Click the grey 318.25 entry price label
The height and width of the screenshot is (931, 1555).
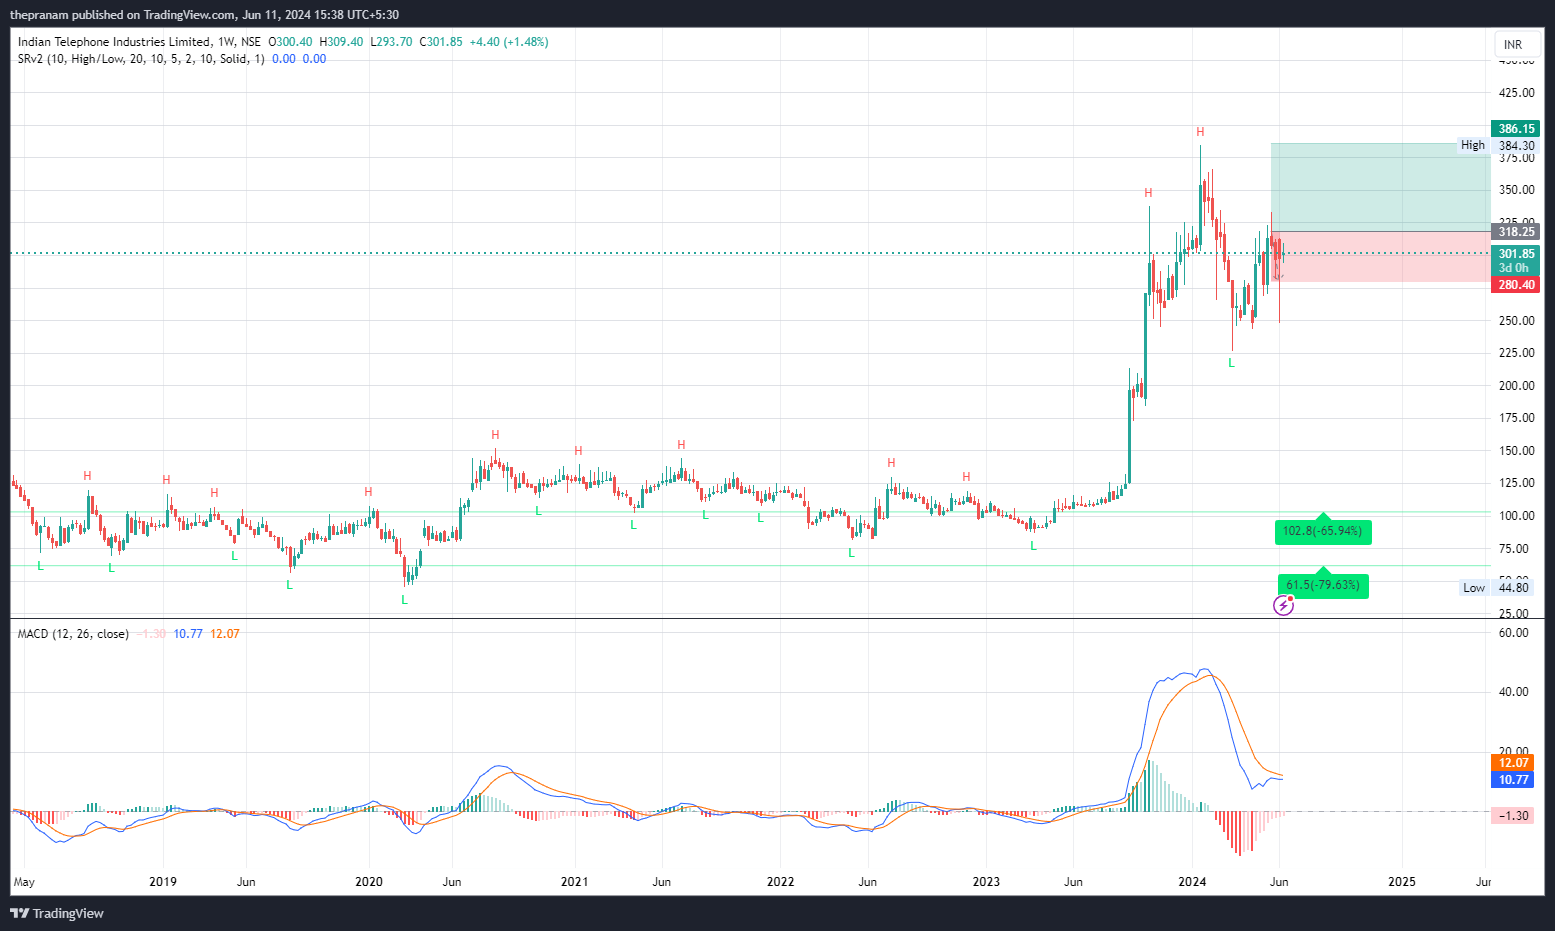point(1516,232)
